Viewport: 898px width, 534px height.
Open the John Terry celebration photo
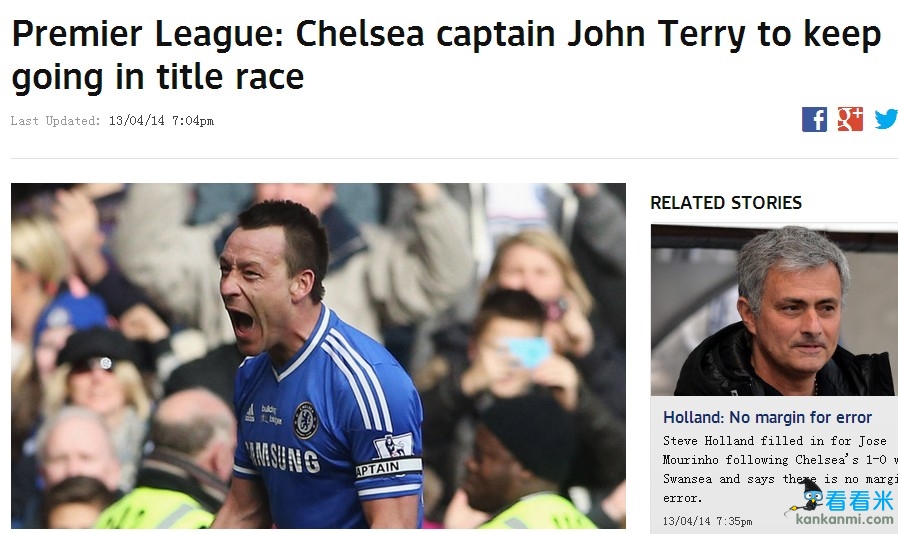point(318,356)
